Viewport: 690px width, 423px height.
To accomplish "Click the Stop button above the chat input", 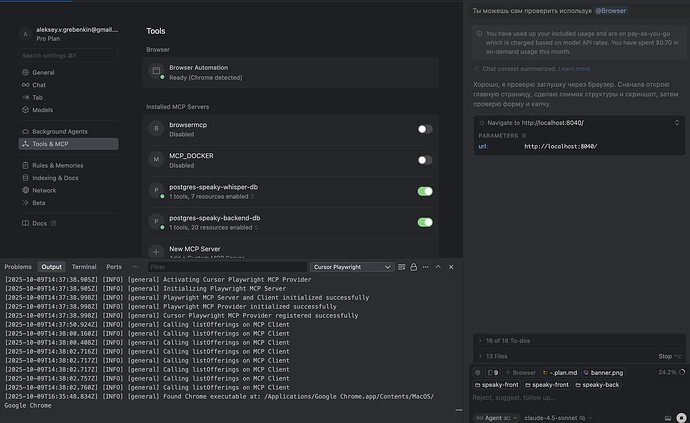I will click(x=664, y=356).
